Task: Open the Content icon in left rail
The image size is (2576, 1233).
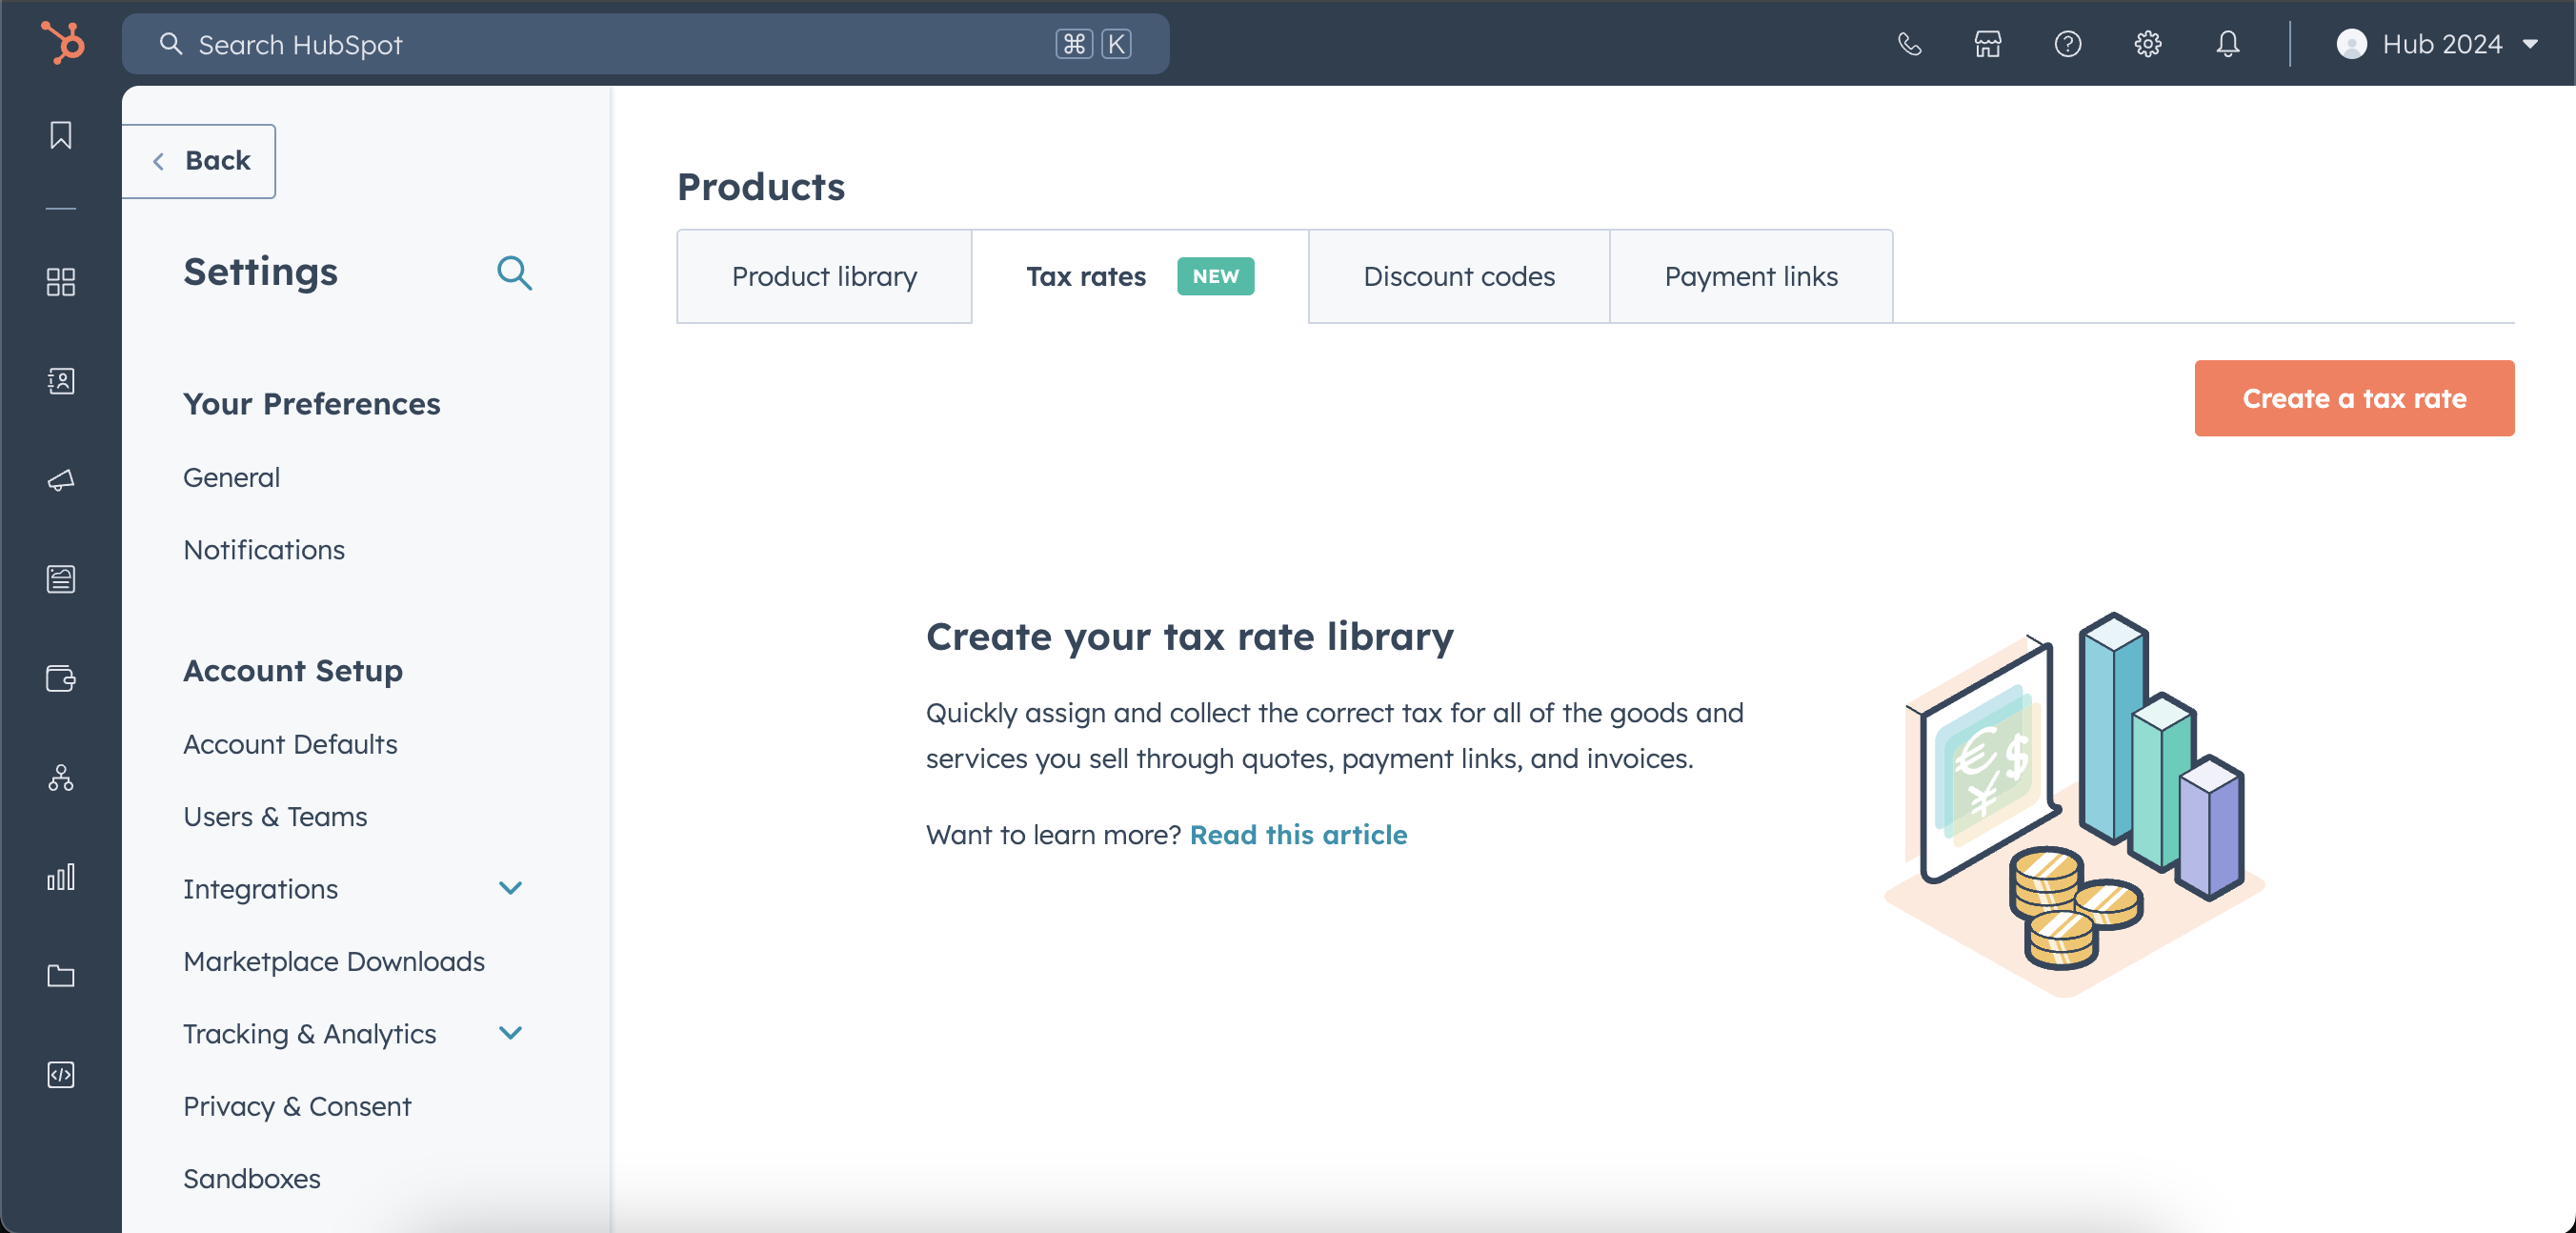Action: pyautogui.click(x=61, y=579)
